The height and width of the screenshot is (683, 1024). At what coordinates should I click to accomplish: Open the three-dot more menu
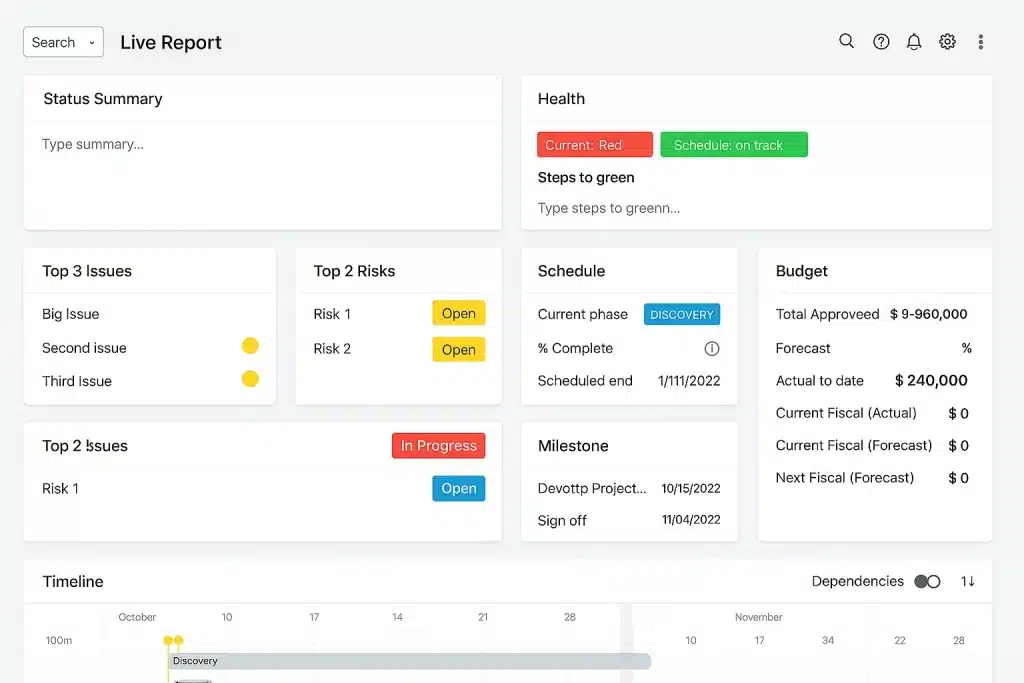(980, 42)
